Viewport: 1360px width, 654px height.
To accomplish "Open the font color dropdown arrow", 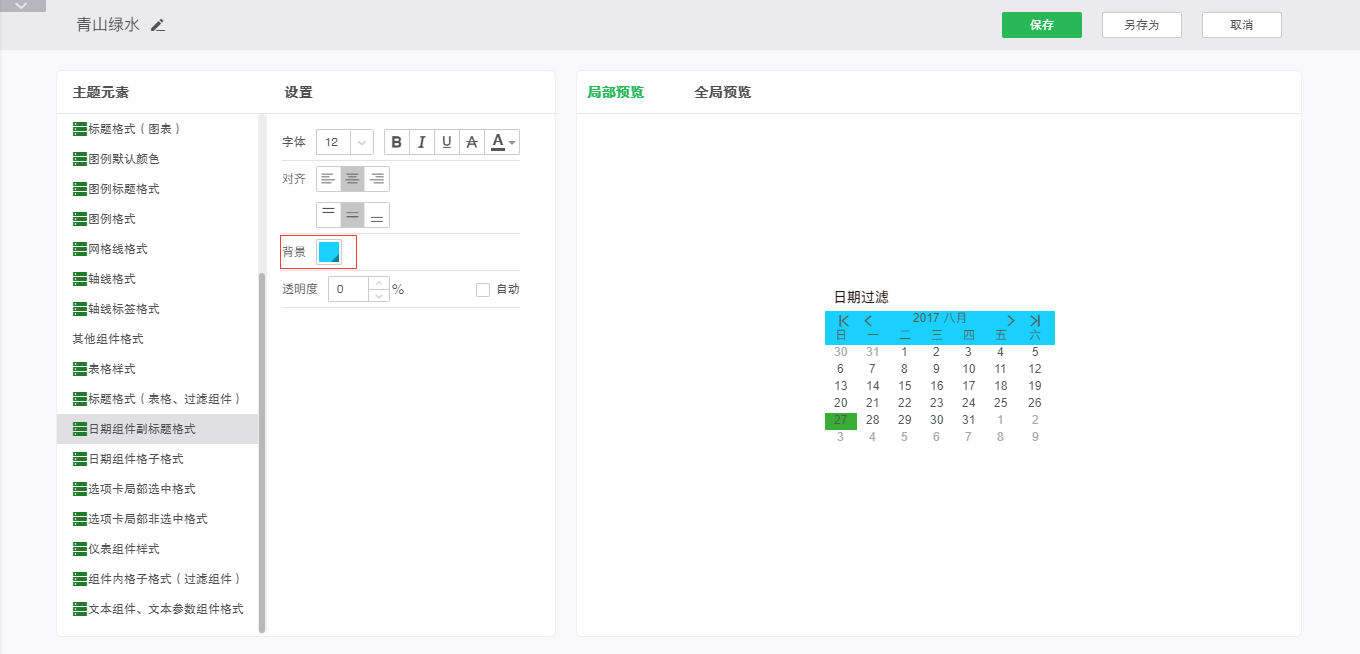I will pos(513,143).
